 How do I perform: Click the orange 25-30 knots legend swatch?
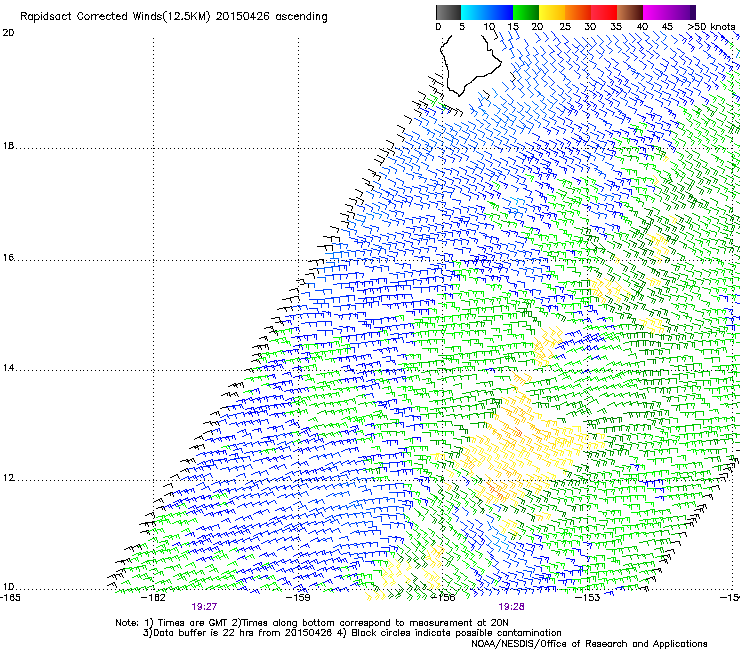point(578,12)
